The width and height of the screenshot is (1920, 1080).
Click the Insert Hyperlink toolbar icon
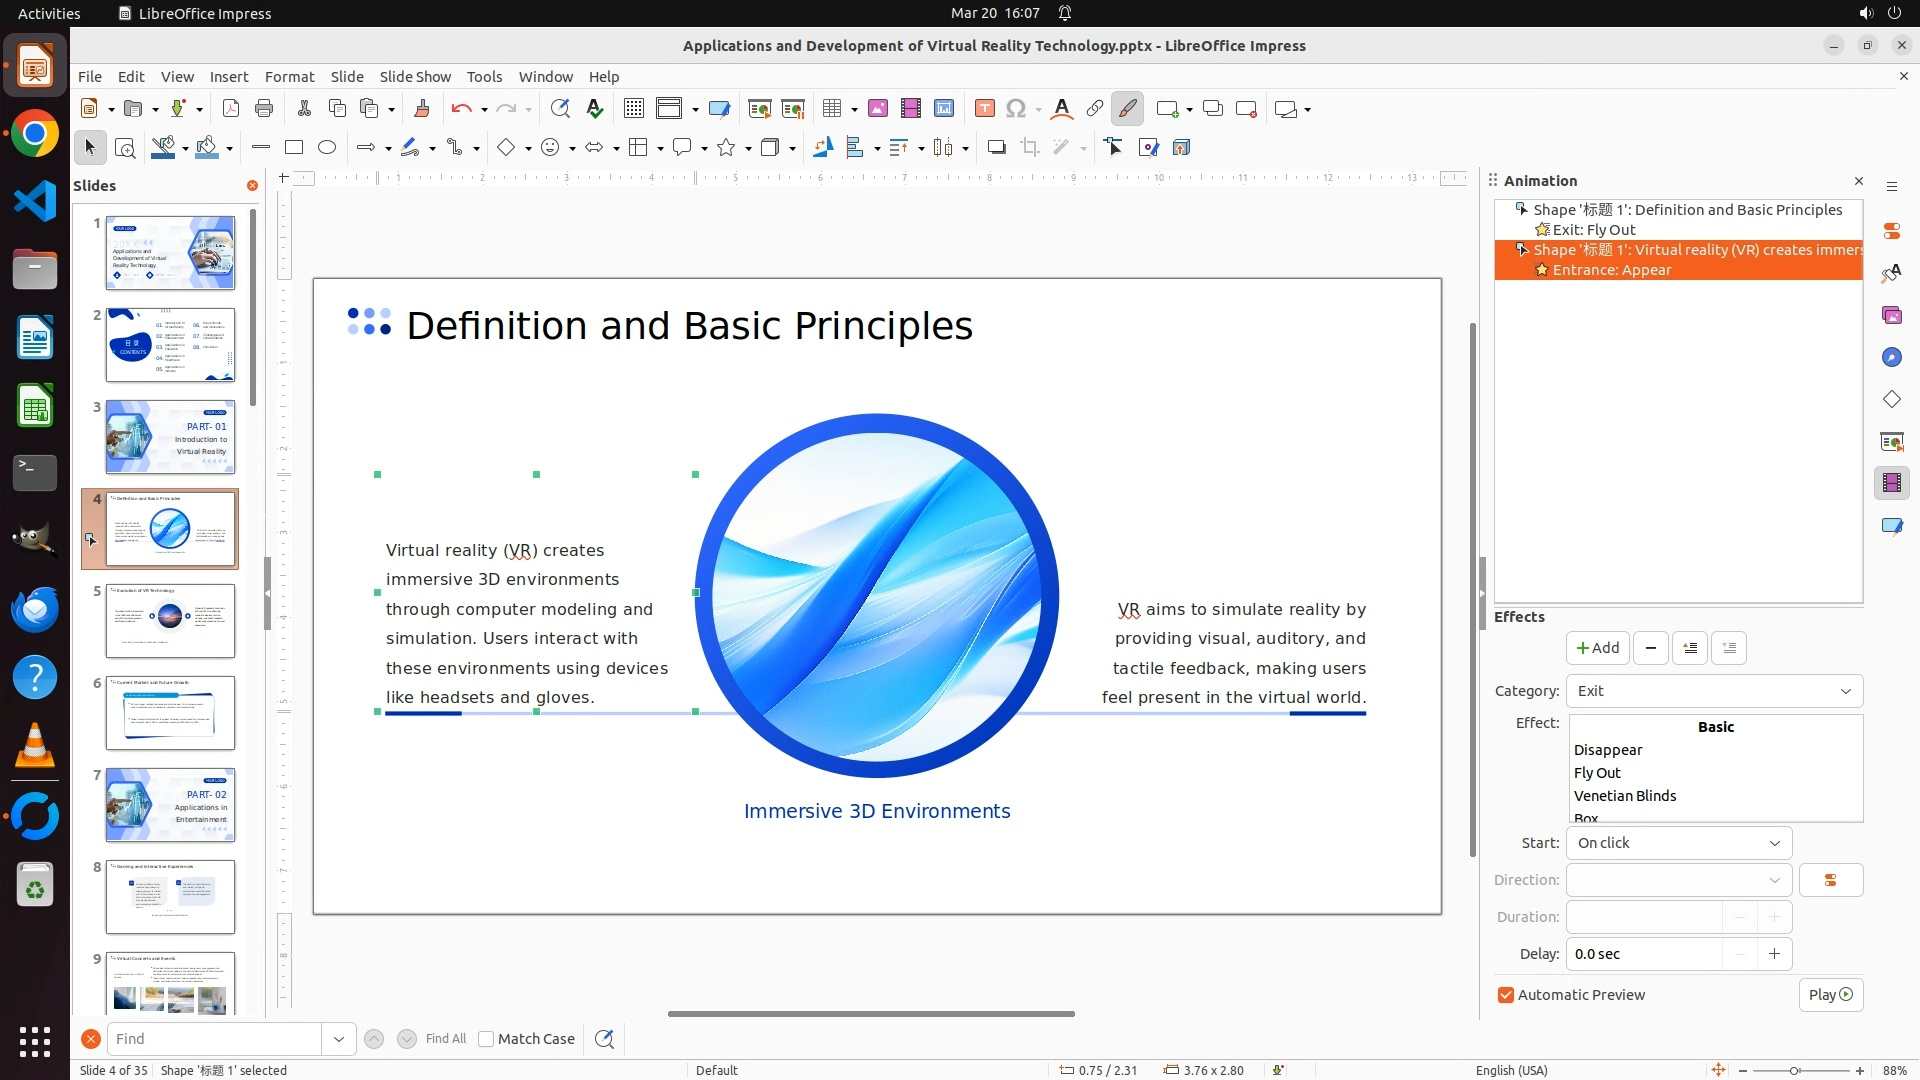pyautogui.click(x=1095, y=109)
